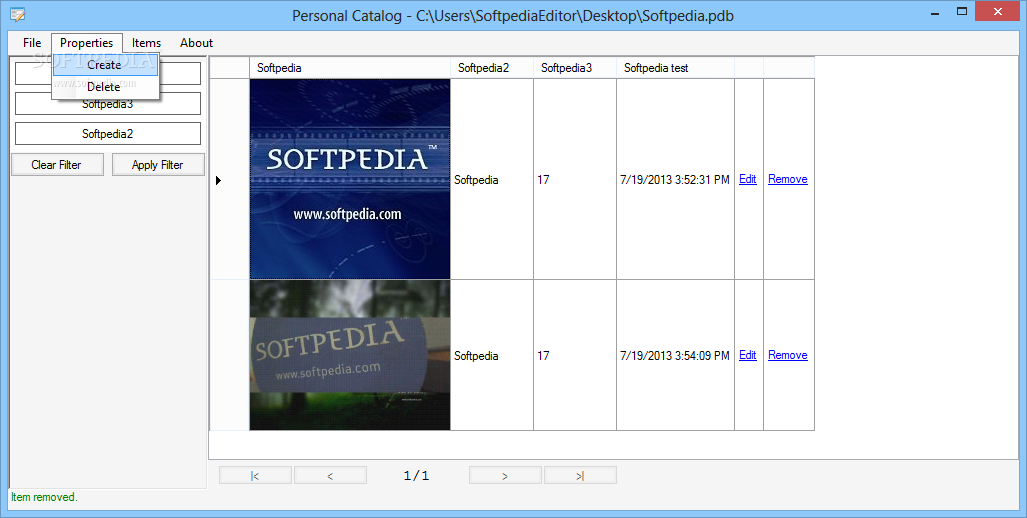Click the 17 cell in second row
Image resolution: width=1027 pixels, height=518 pixels.
click(x=575, y=355)
